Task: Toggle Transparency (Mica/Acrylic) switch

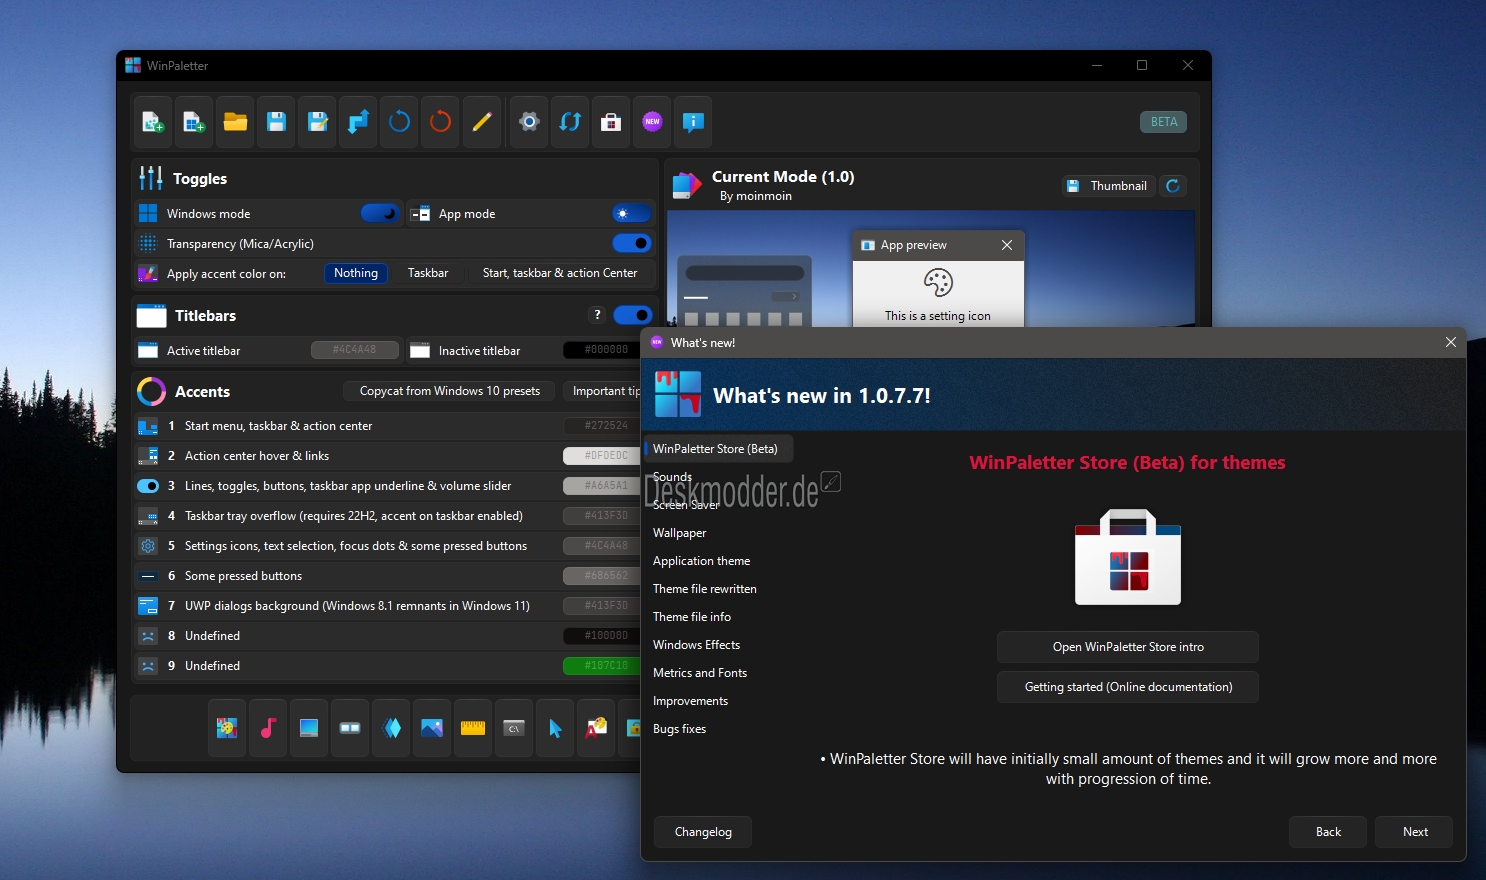Action: pos(632,243)
